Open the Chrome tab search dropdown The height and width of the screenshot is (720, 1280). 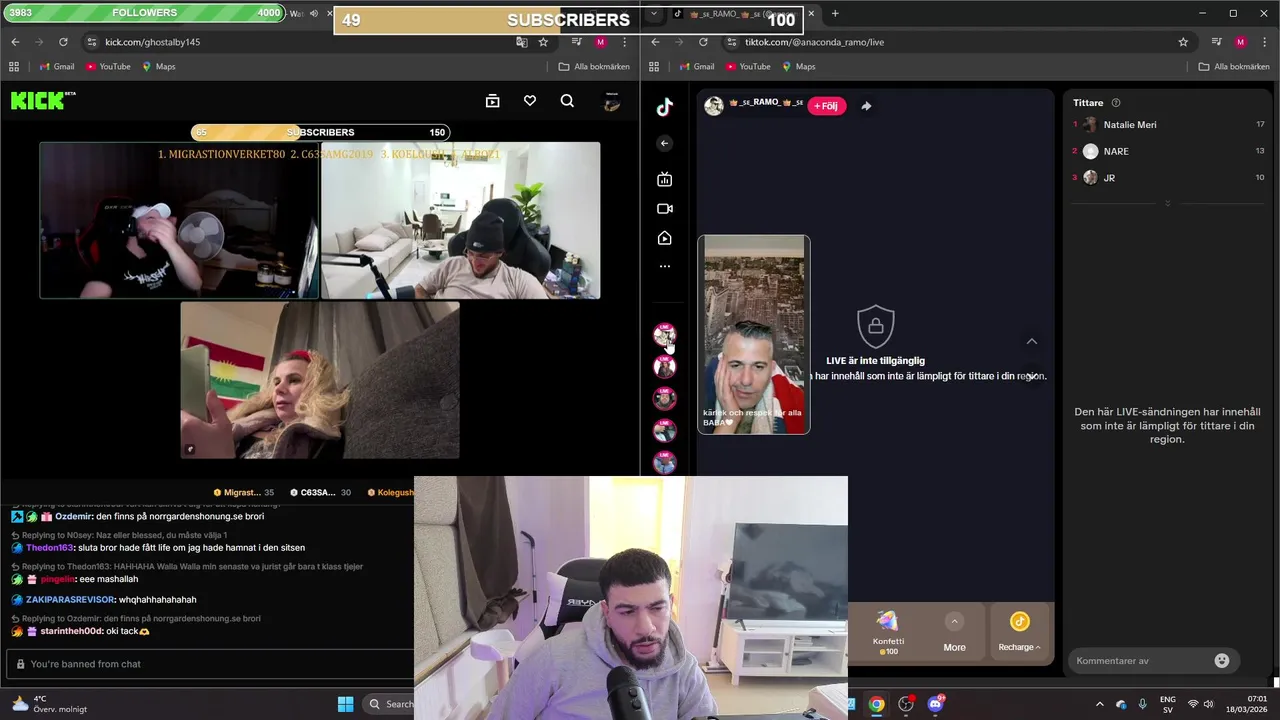[653, 14]
